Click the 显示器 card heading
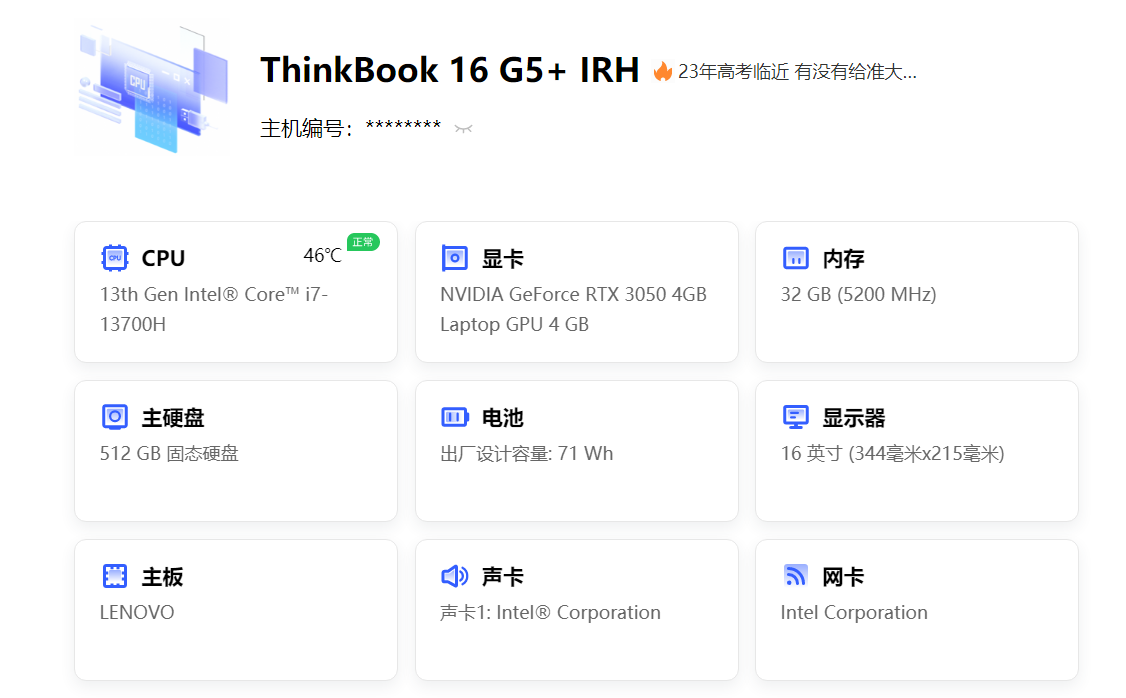The image size is (1126, 698). [854, 417]
